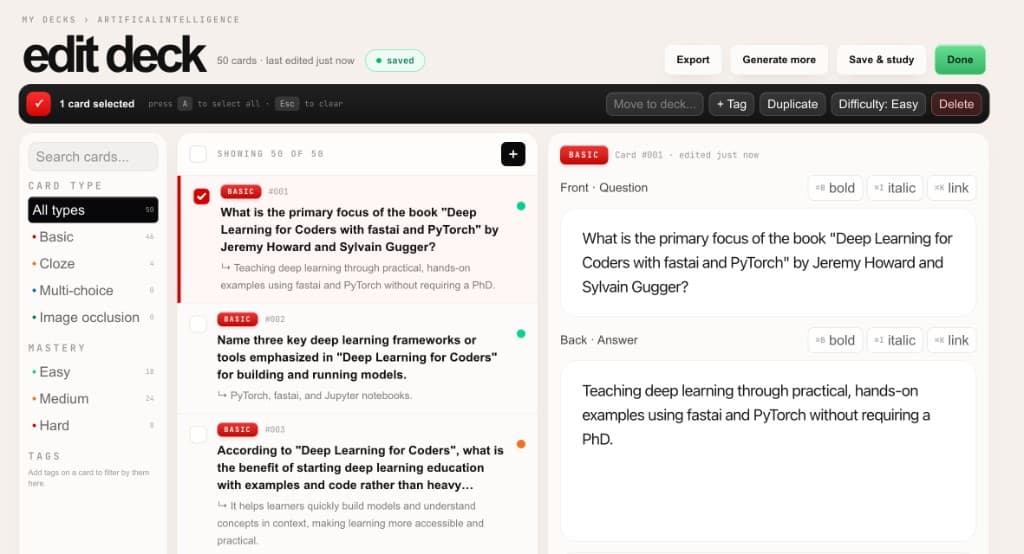Click the 'saved' status badge

coord(395,60)
